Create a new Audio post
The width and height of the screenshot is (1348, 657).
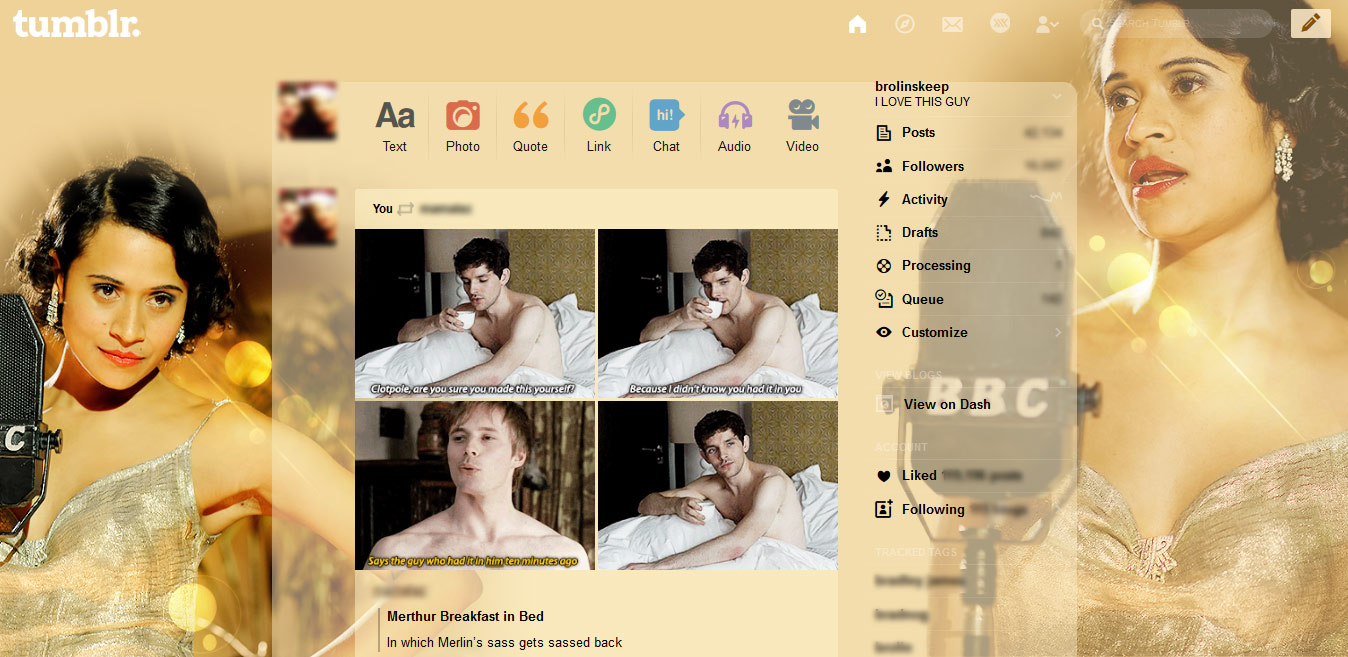(735, 126)
